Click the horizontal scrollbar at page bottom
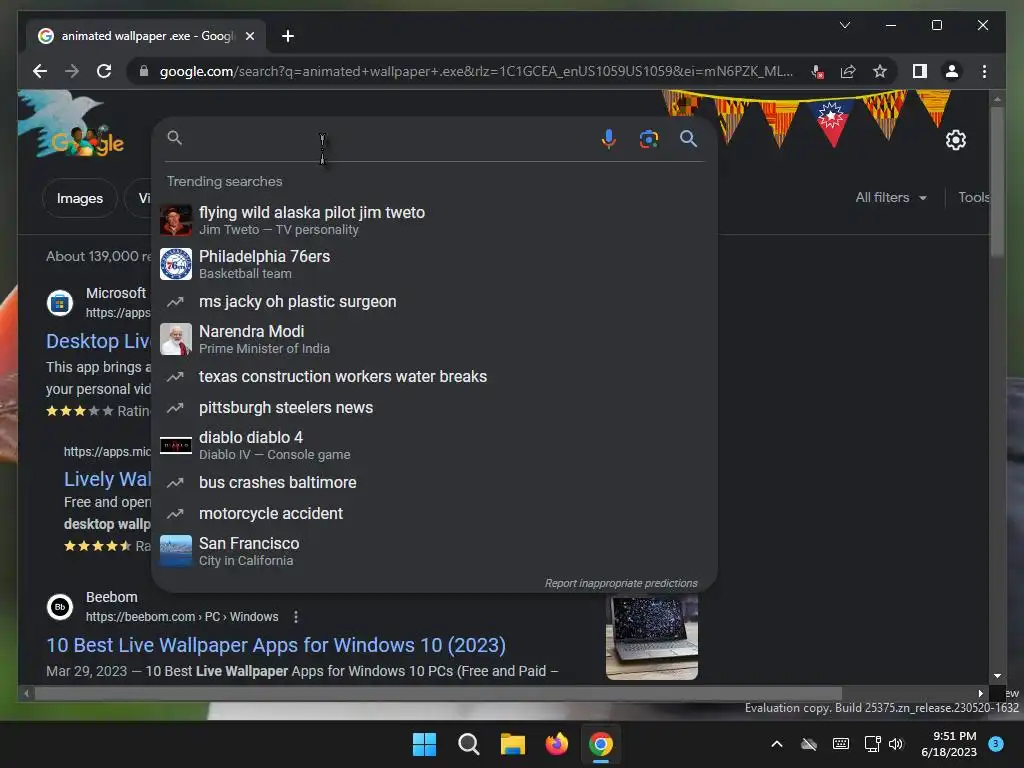The height and width of the screenshot is (768, 1024). [438, 693]
